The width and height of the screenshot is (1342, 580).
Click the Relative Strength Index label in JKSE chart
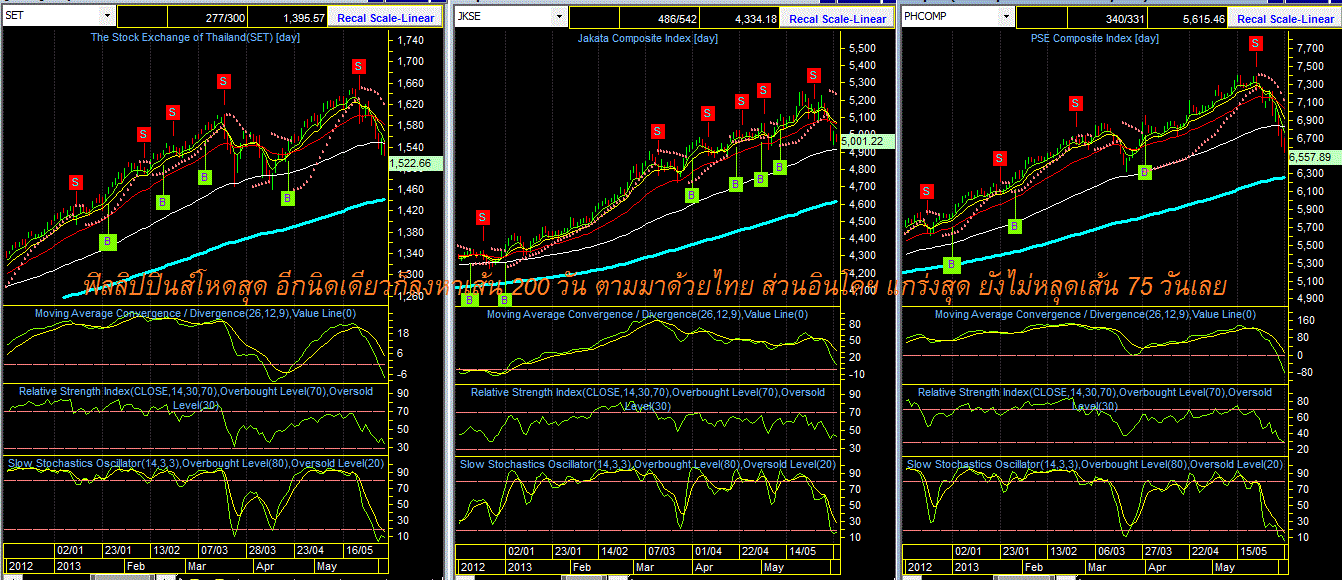(x=648, y=398)
